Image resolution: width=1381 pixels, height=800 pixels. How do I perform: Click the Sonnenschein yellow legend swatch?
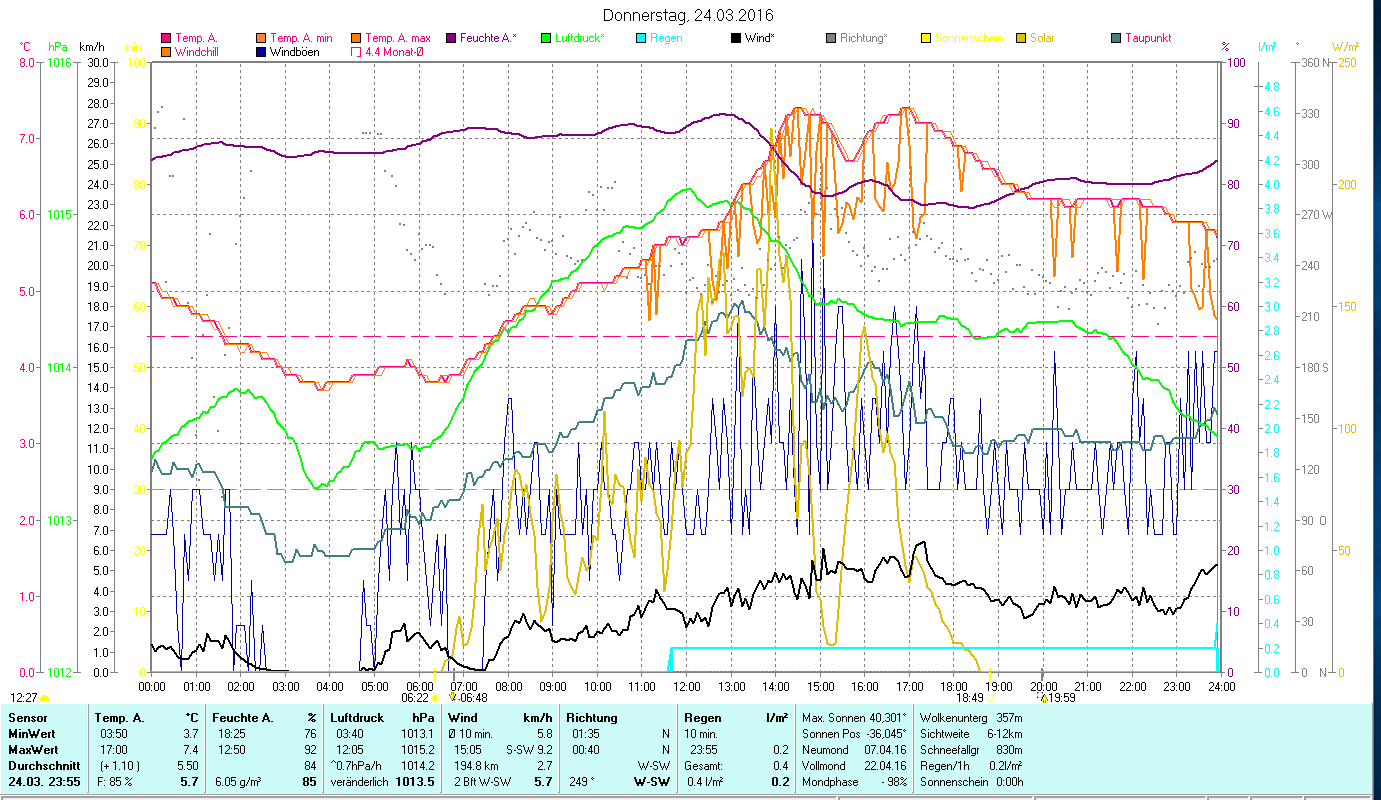[x=926, y=38]
